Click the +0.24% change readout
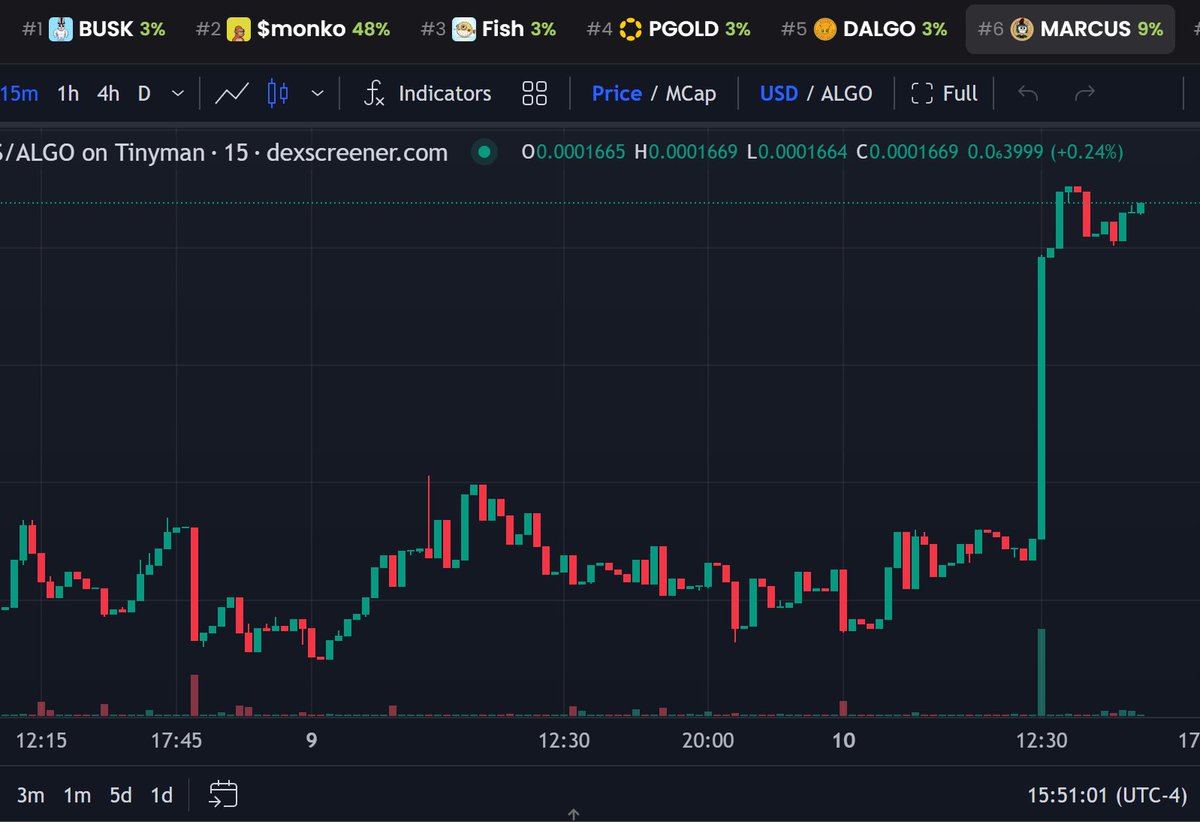The width and height of the screenshot is (1200, 822). tap(1085, 153)
